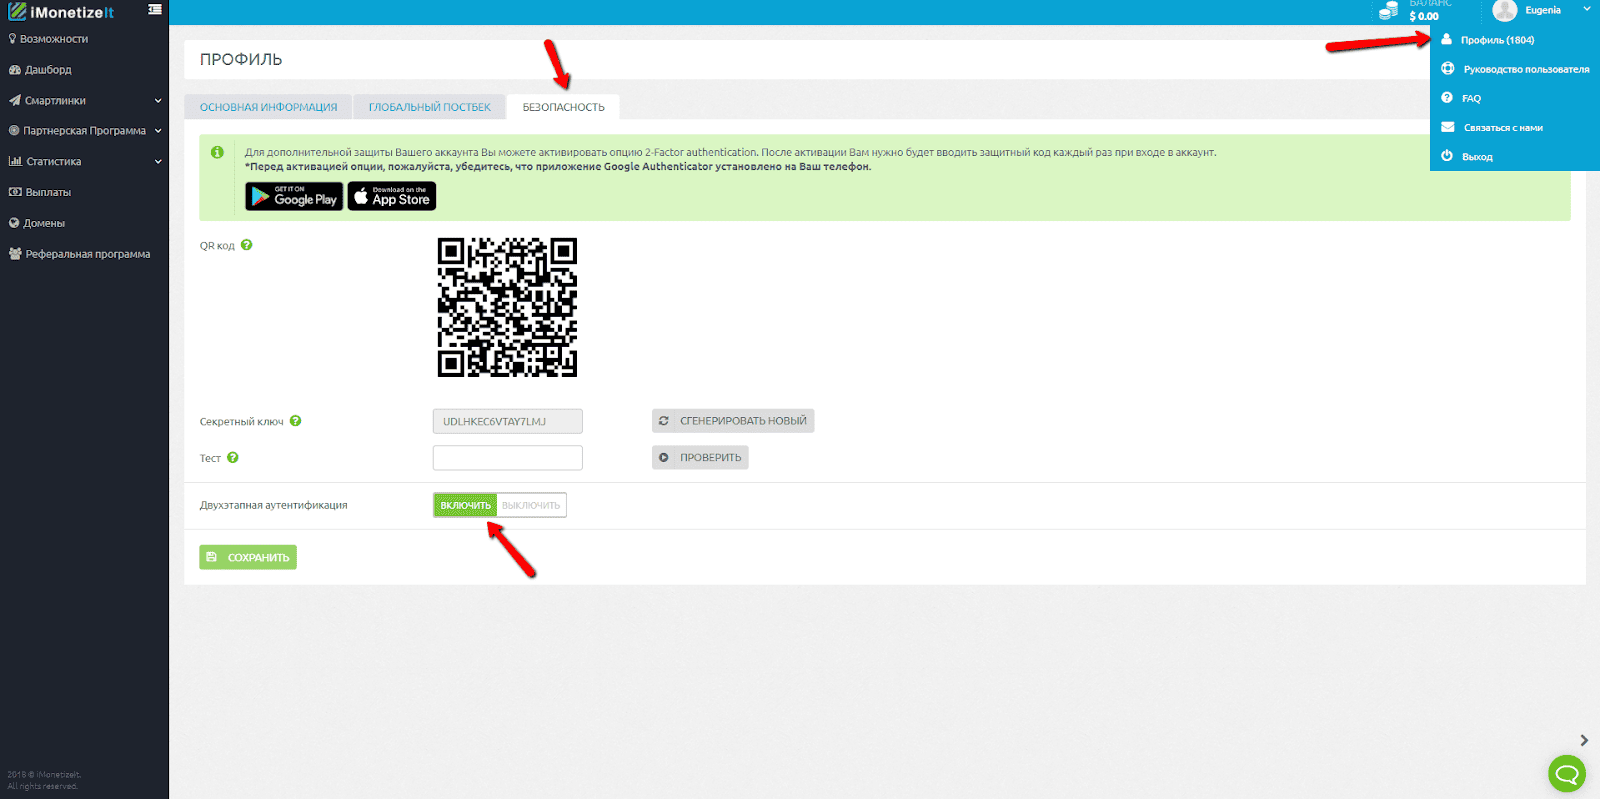Image resolution: width=1600 pixels, height=799 pixels.
Task: Click the СГЕНЕРИРОВАТЬ НОВЫЙ button
Action: (x=733, y=421)
